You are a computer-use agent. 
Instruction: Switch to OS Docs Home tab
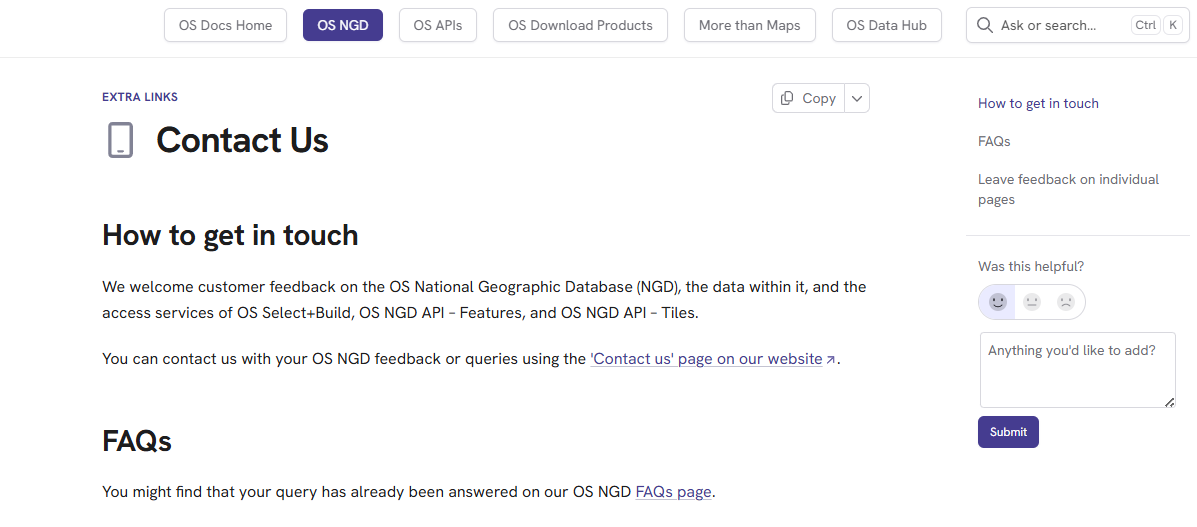225,25
